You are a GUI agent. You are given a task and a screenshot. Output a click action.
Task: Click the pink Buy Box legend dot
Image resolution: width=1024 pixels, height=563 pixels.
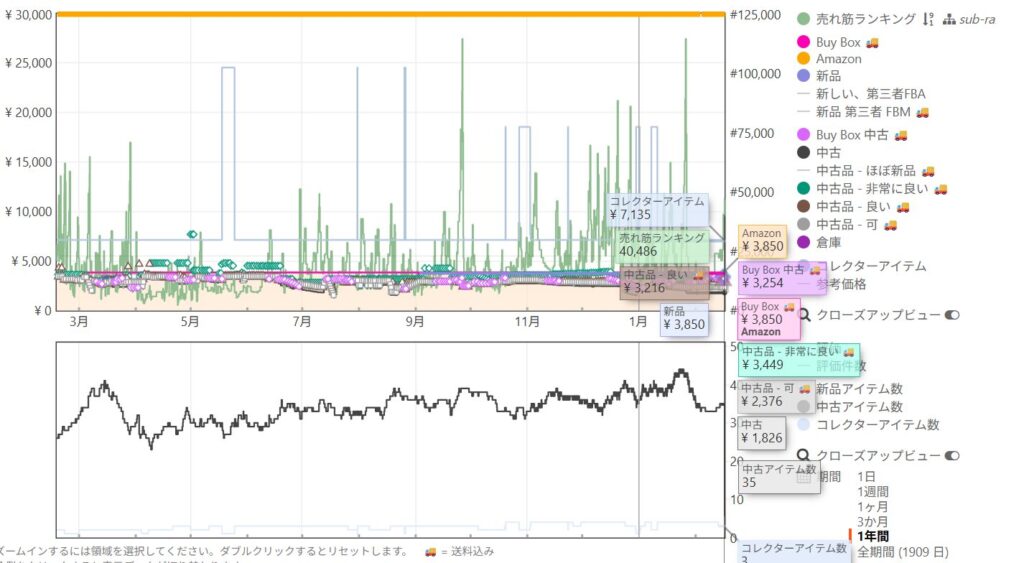tap(803, 42)
